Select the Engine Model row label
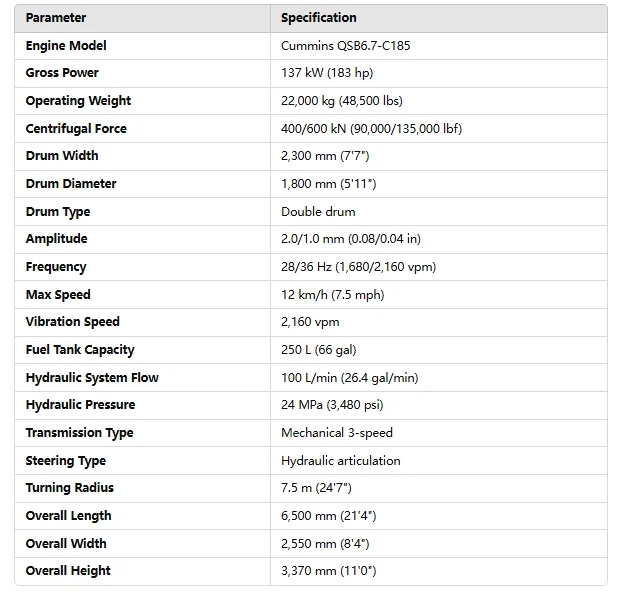The height and width of the screenshot is (595, 620). tap(66, 46)
